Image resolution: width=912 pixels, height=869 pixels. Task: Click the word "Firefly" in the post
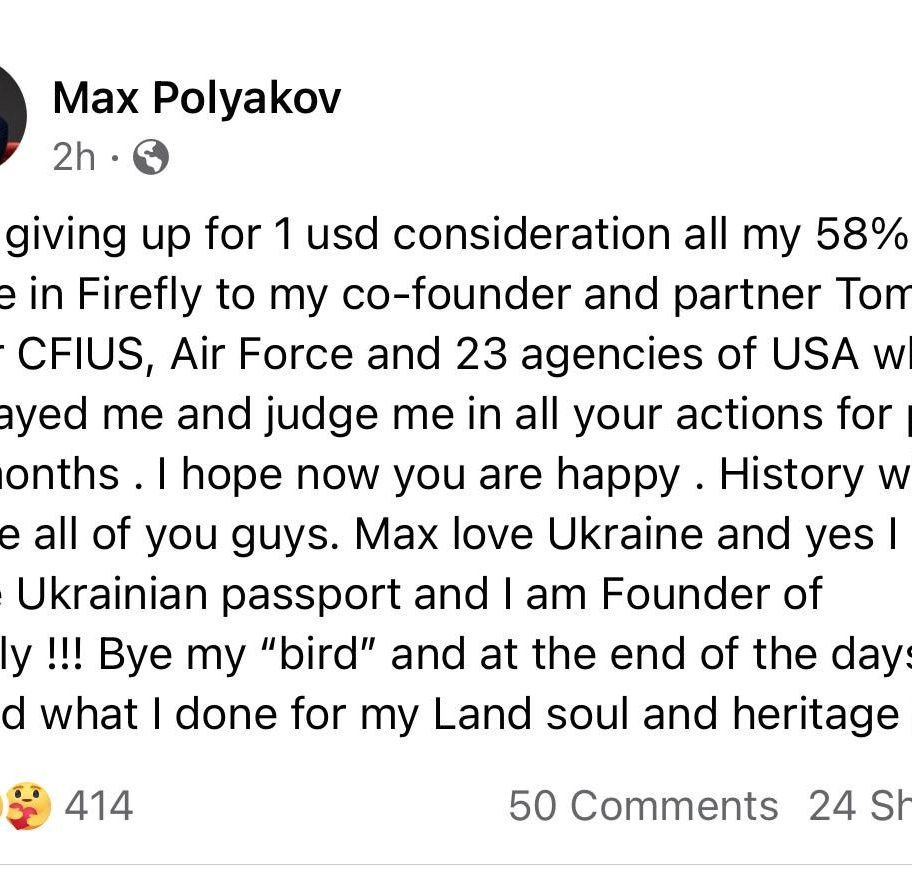(140, 294)
